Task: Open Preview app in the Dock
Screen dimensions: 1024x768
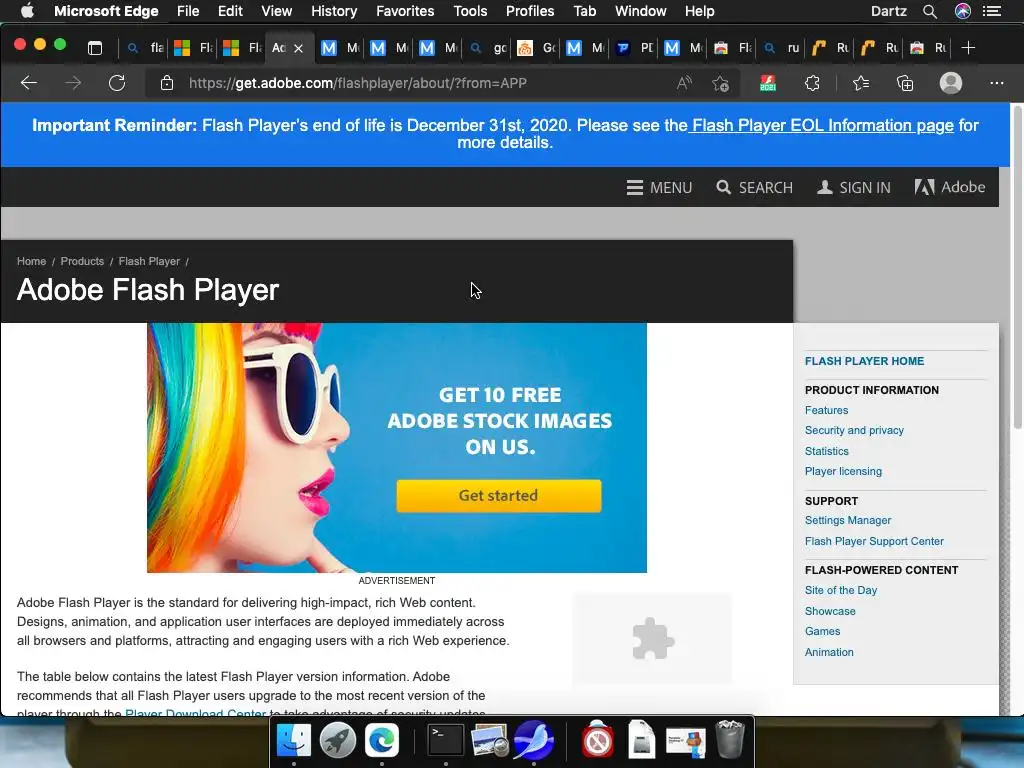Action: pos(490,741)
